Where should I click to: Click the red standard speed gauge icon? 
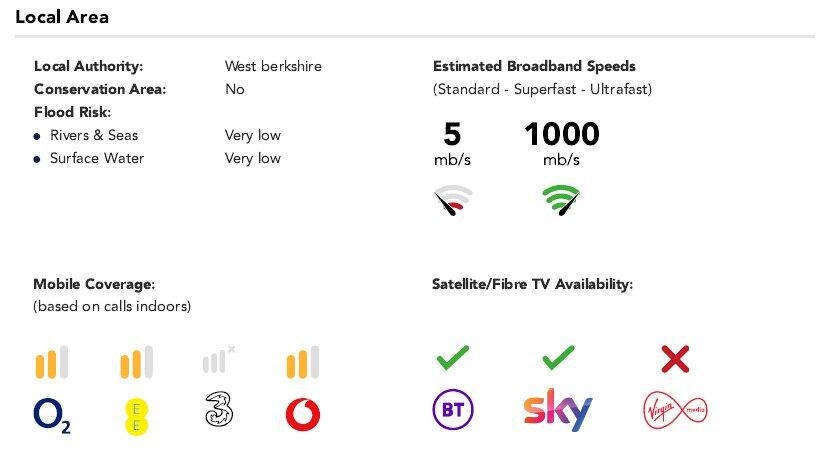[453, 201]
